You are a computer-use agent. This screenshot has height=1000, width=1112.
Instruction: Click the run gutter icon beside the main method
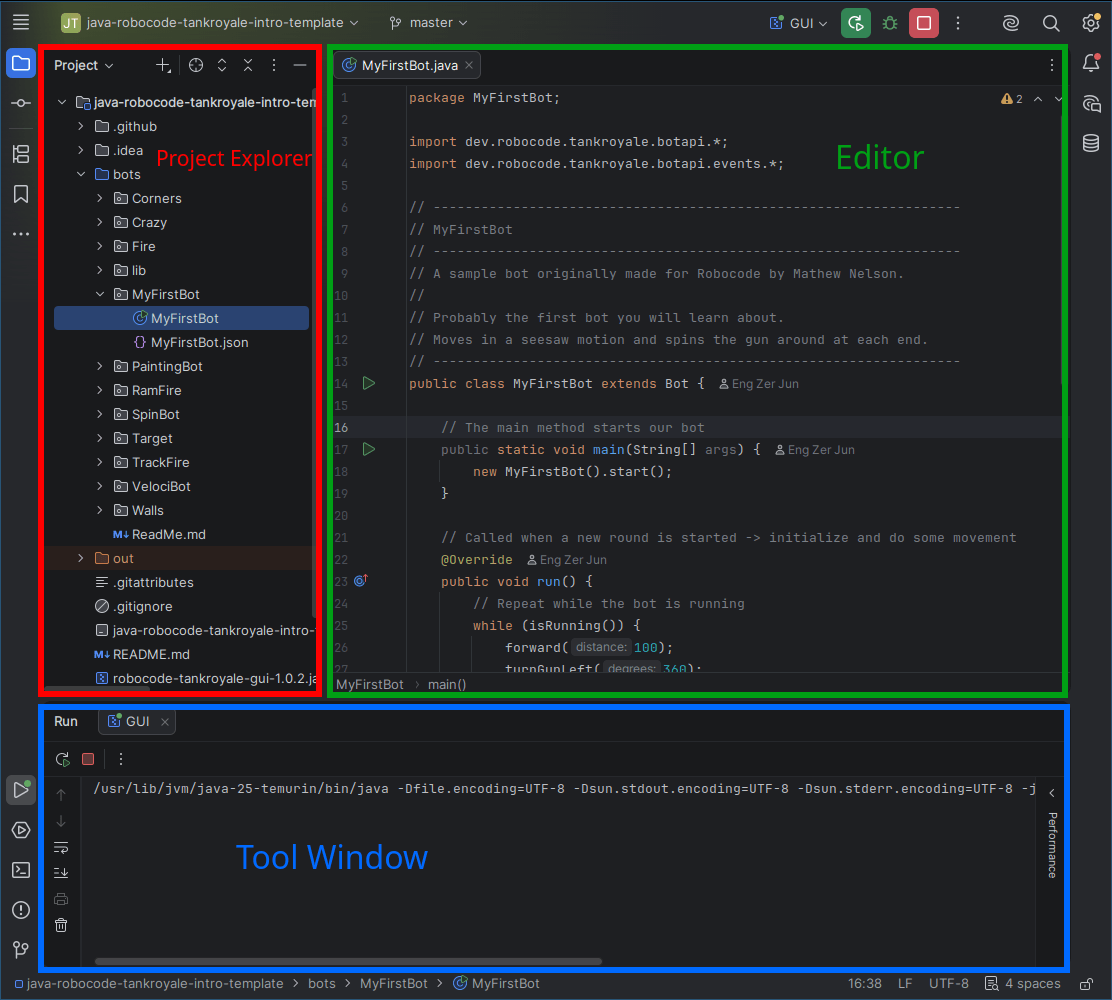(369, 450)
